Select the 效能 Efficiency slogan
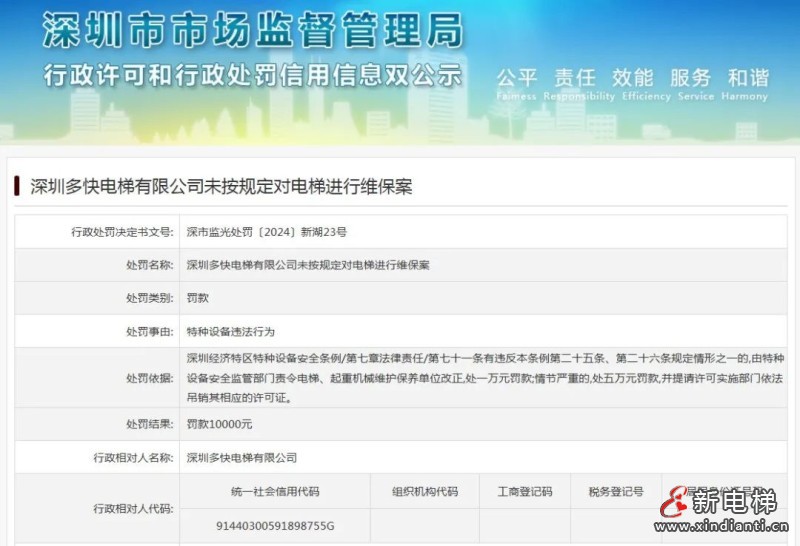Viewport: 800px width, 546px height. tap(632, 78)
